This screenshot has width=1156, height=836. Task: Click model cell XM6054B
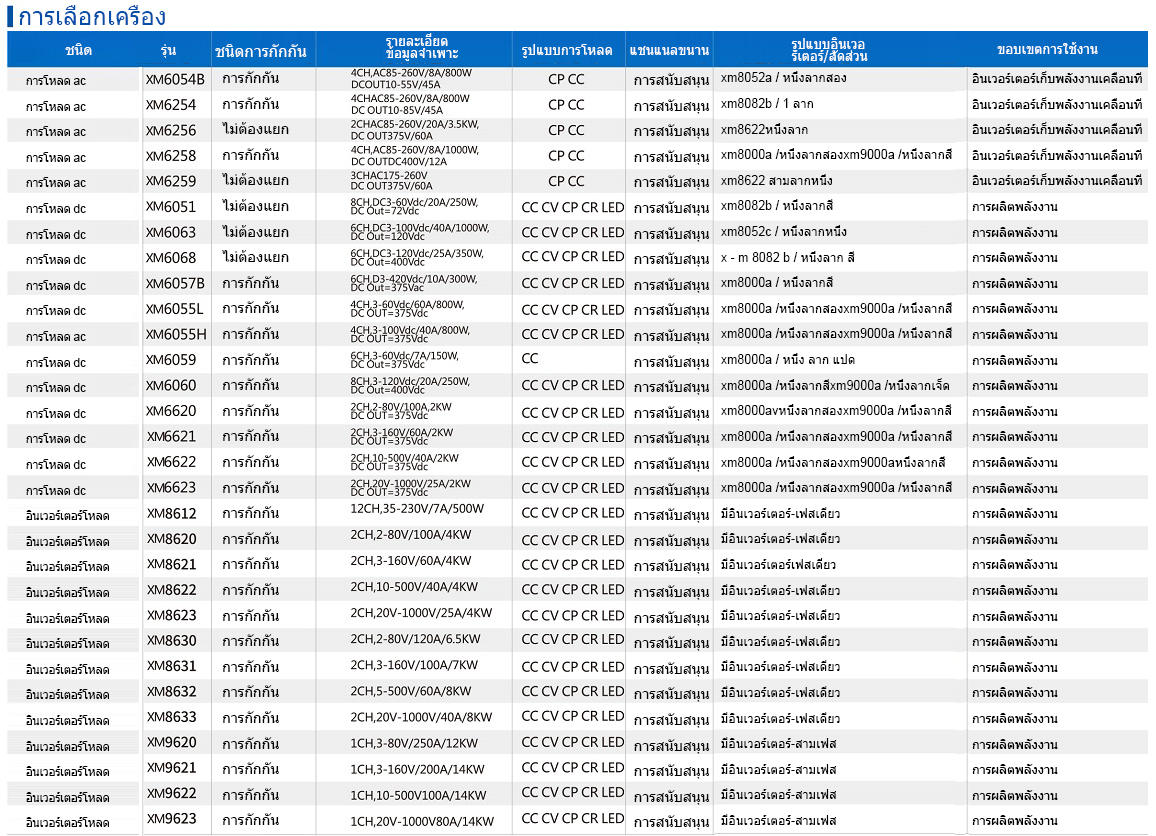pos(175,79)
